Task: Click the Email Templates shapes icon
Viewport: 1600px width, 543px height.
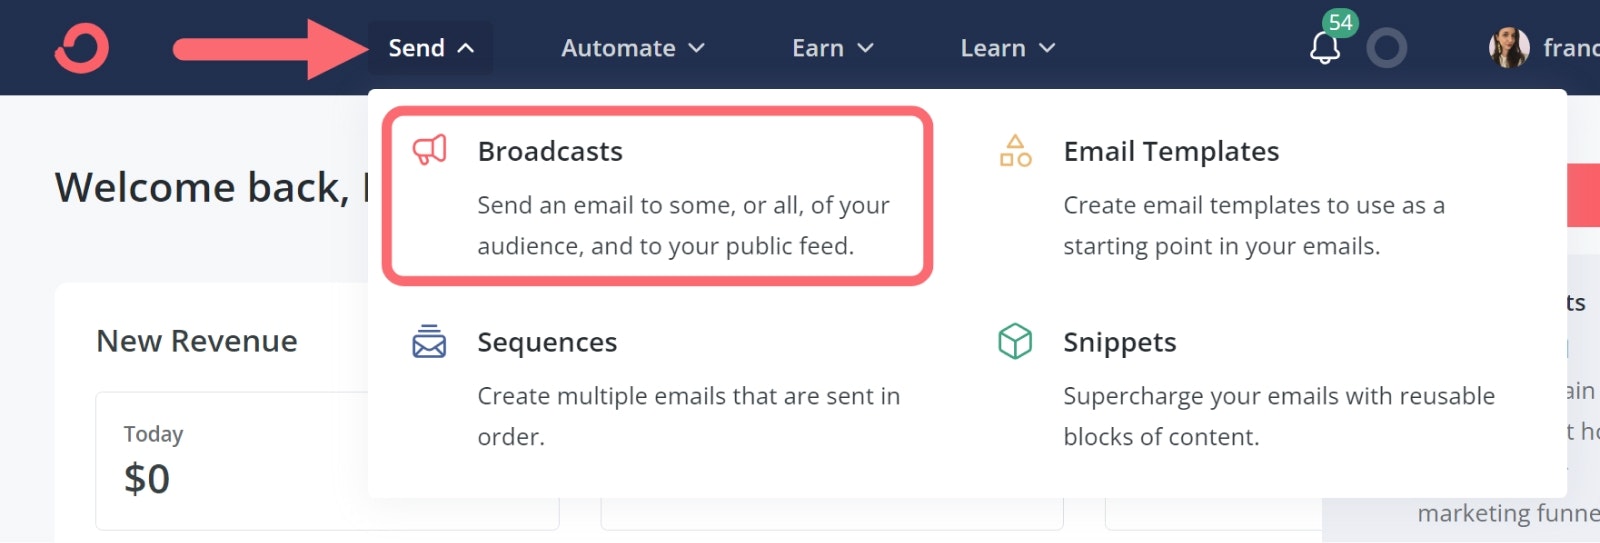Action: coord(1015,151)
